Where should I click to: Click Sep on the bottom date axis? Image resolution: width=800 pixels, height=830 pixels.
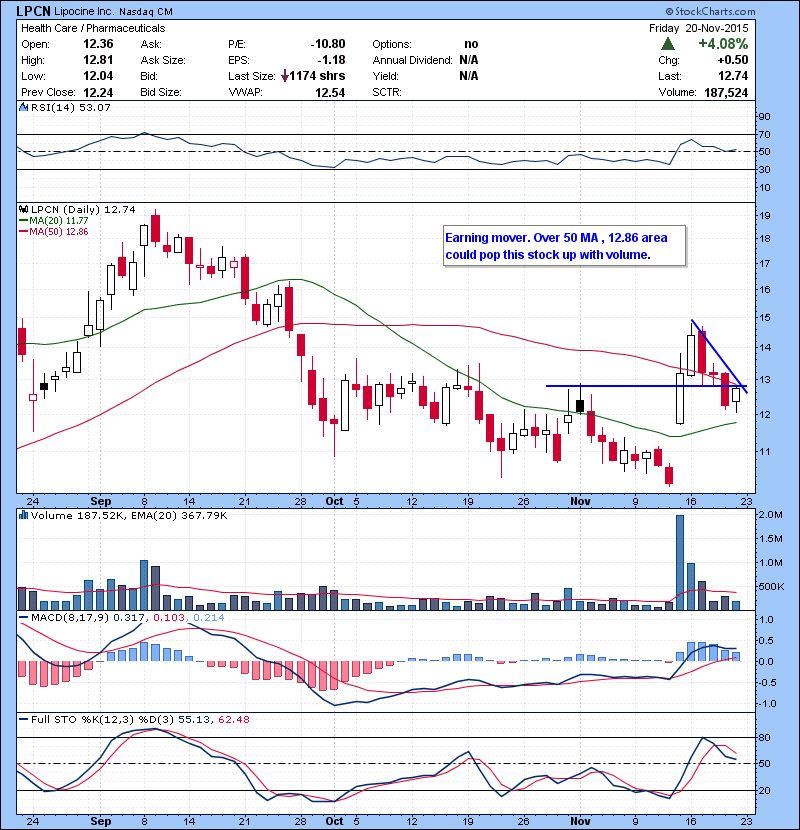coord(101,821)
